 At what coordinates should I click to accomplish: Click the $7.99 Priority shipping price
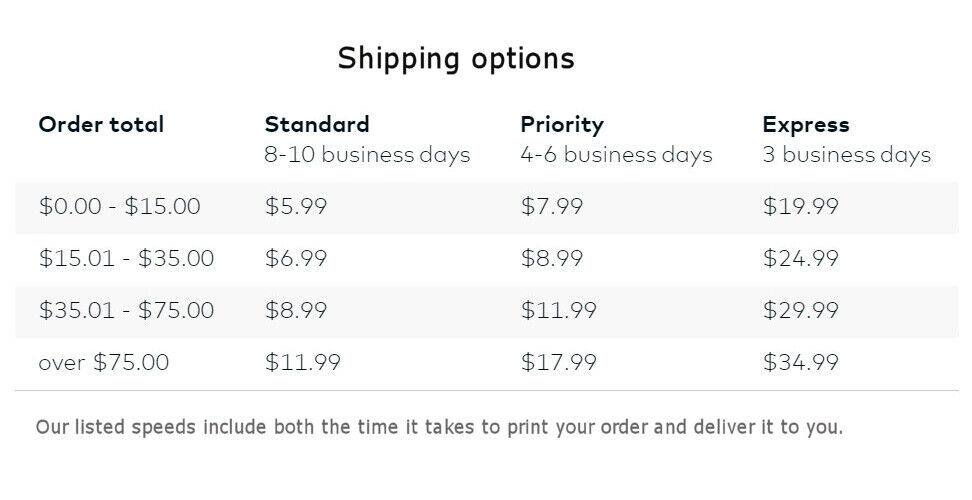click(552, 207)
